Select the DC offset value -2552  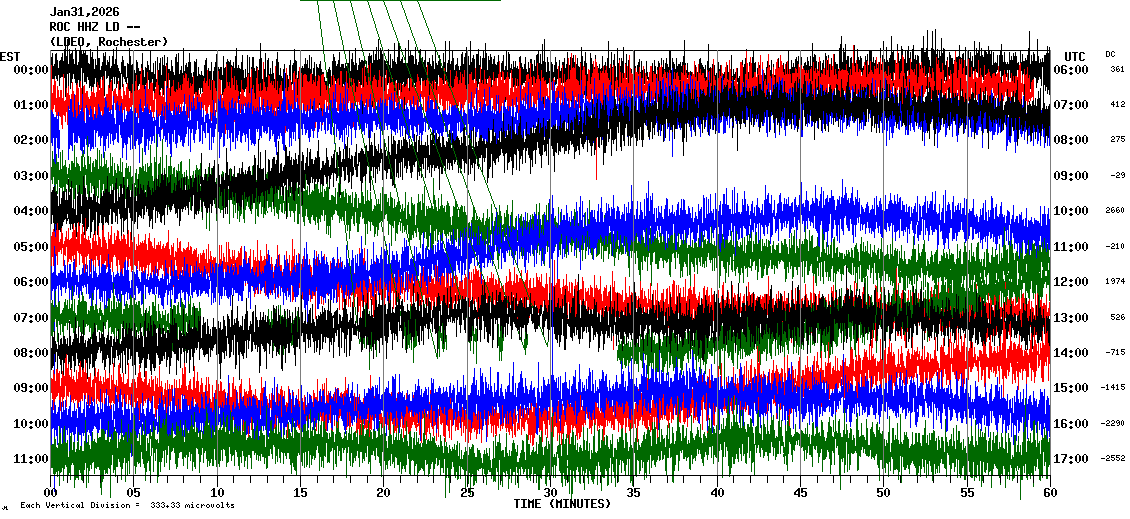(1114, 459)
